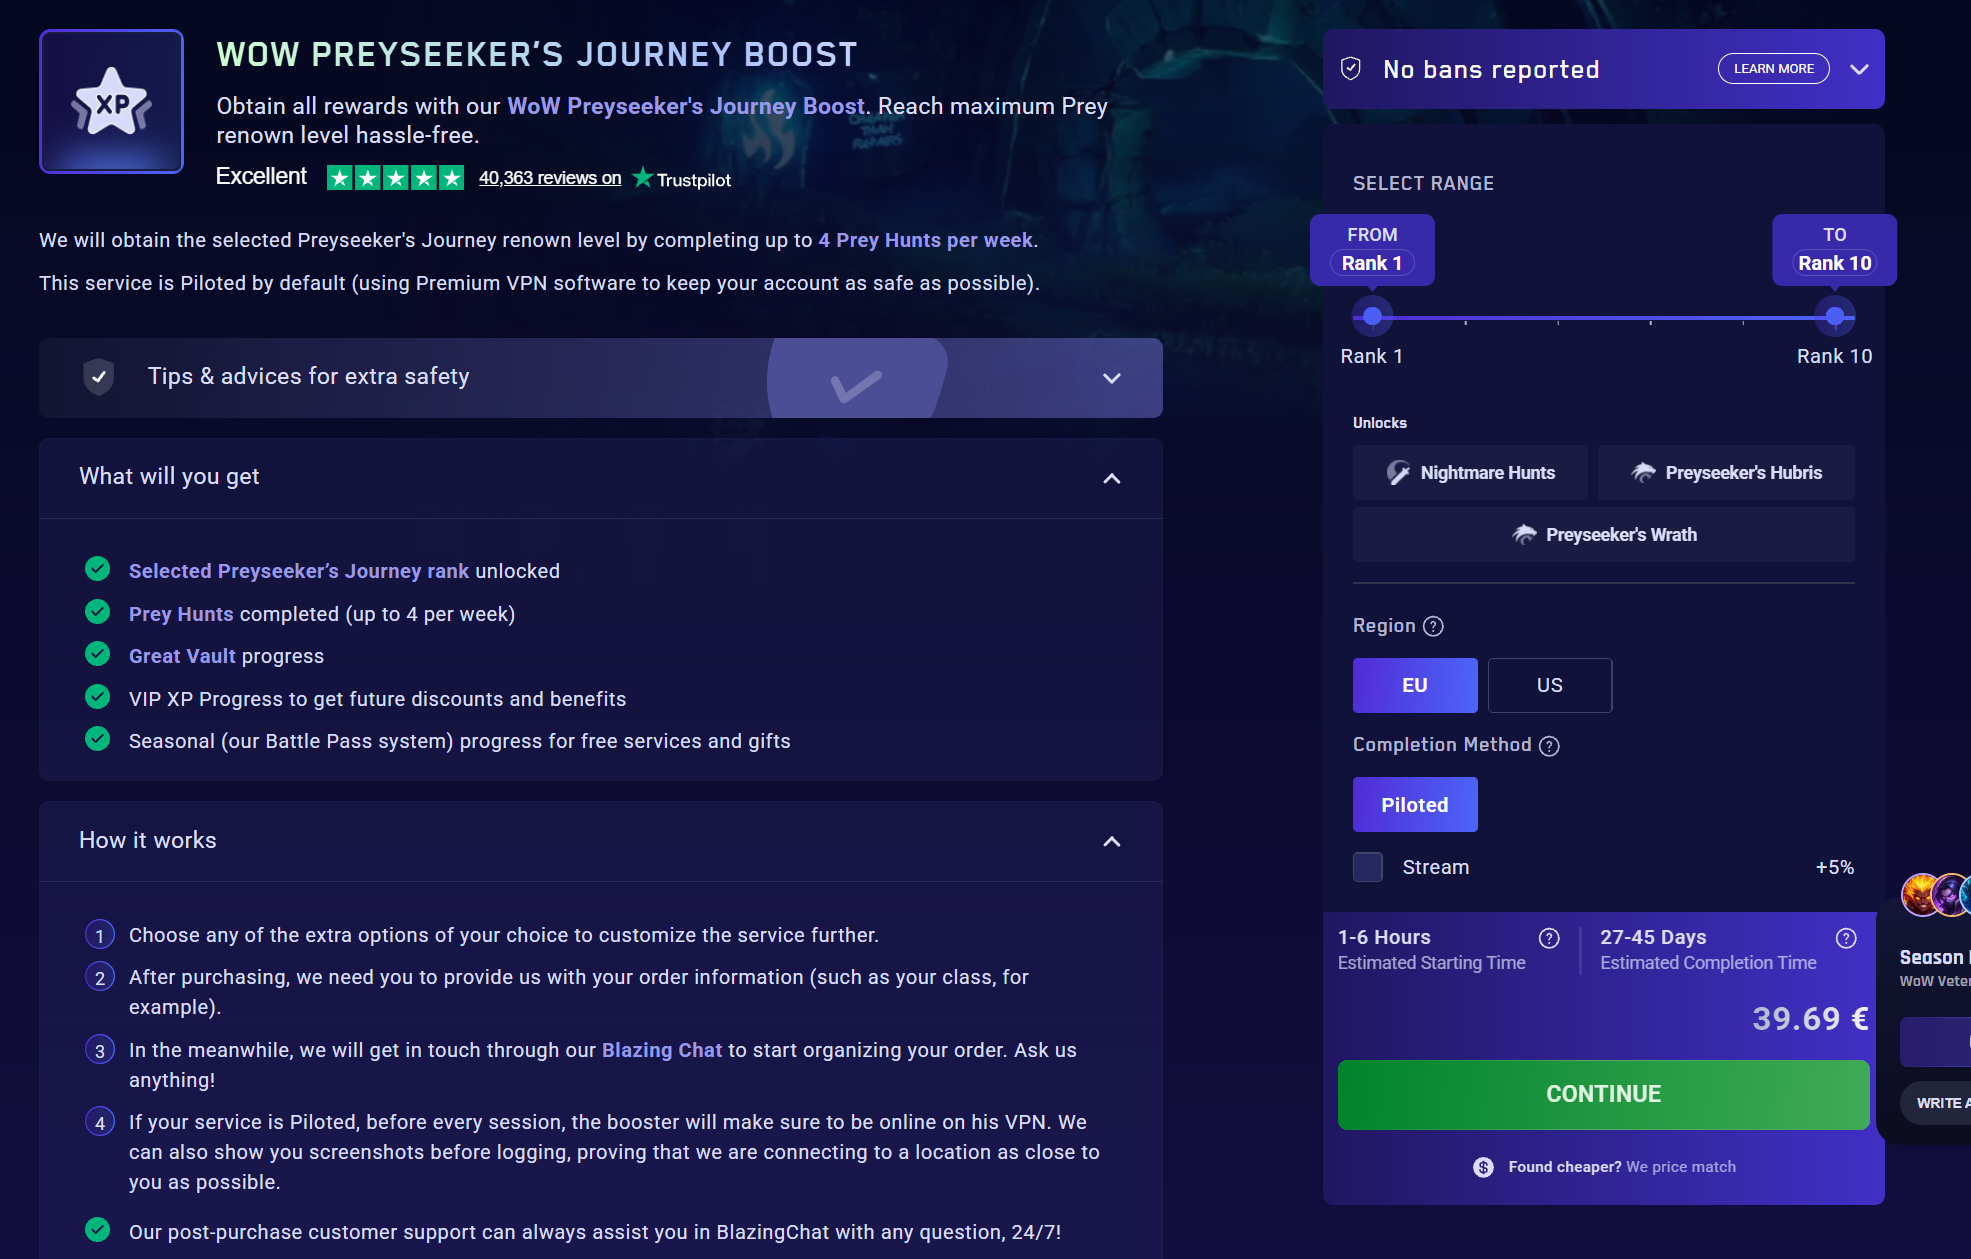Expand Tips & advices for extra safety

(x=1111, y=378)
